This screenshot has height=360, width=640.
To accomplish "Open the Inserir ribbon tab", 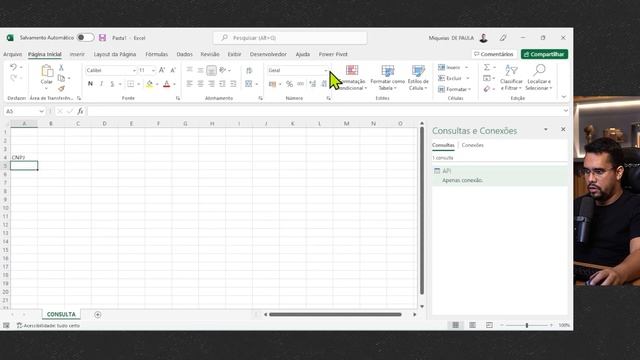I will click(x=77, y=54).
